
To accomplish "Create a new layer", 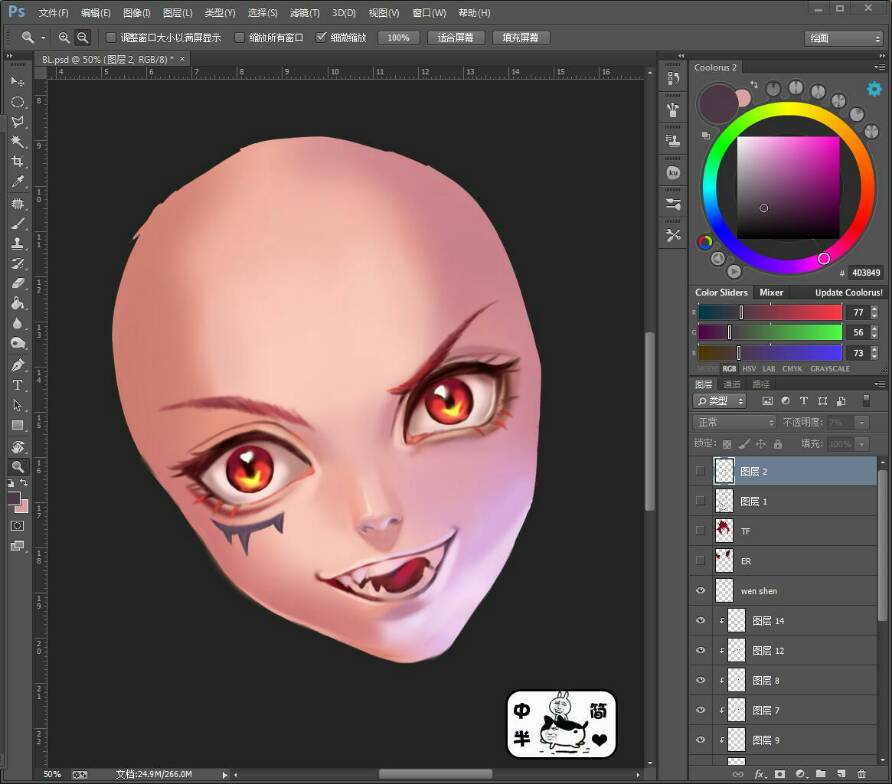I will click(x=841, y=774).
